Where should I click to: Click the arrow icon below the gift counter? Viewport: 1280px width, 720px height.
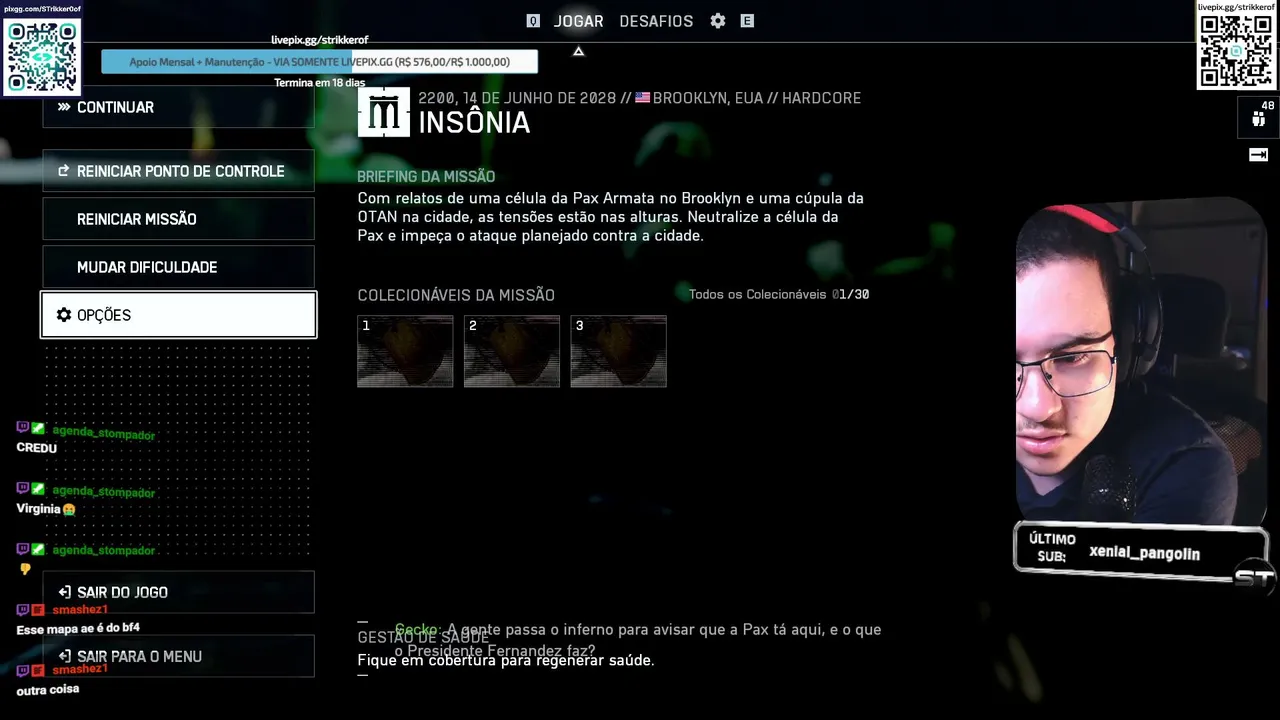[x=1258, y=154]
